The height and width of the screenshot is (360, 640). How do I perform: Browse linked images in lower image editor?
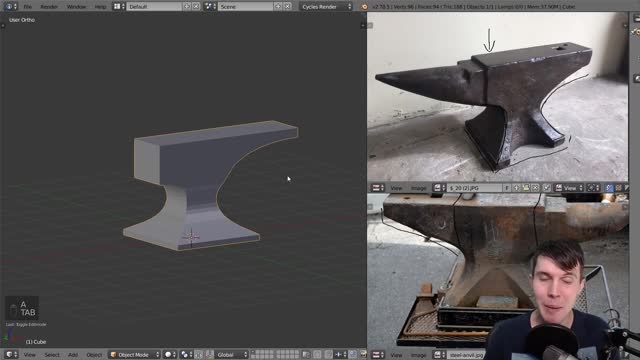(x=439, y=355)
